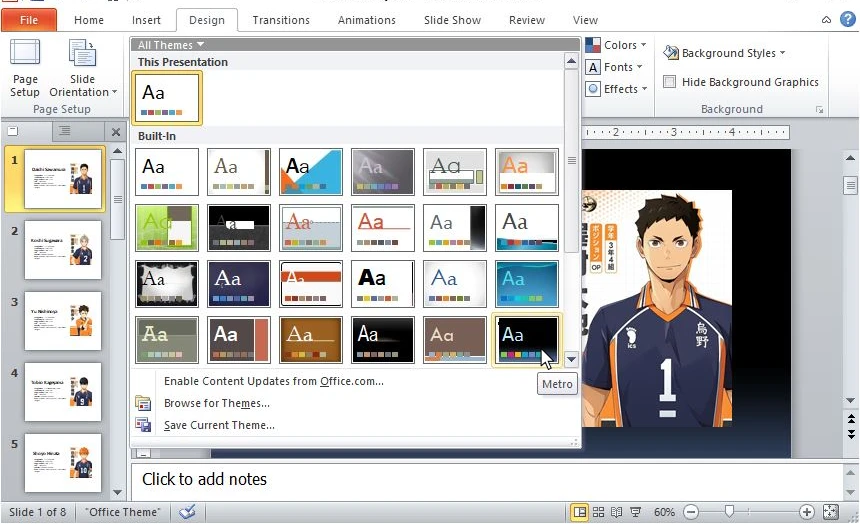The height and width of the screenshot is (524, 860).
Task: Switch to the Home tab
Action: (x=88, y=20)
